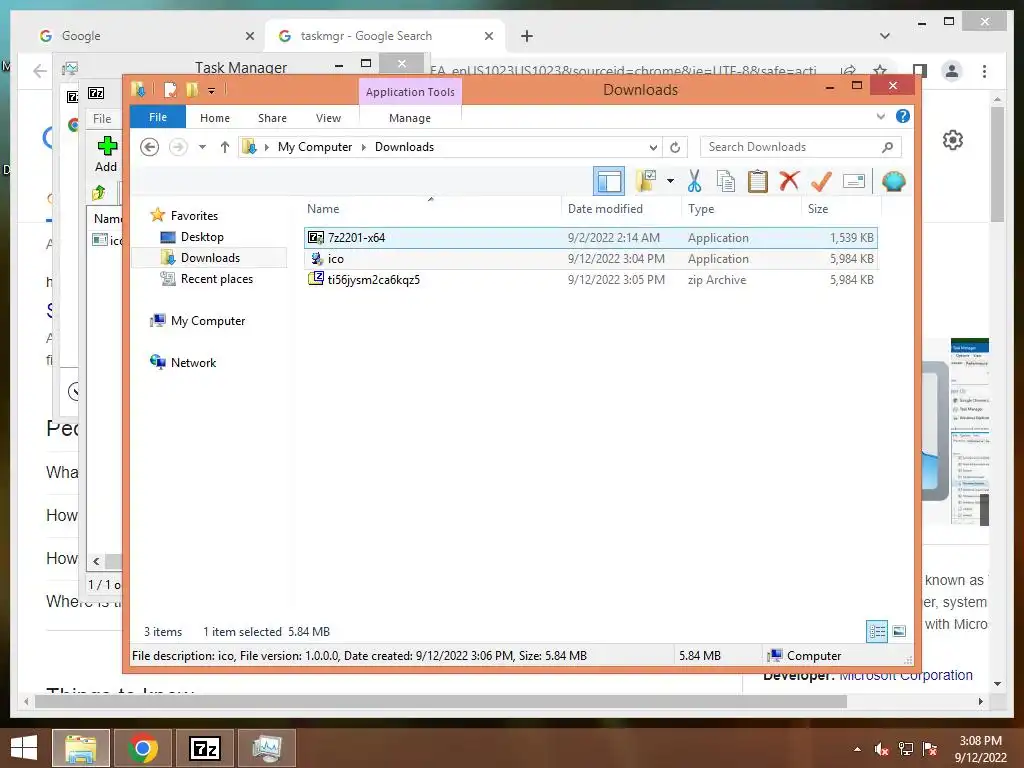Click the magnifier icon in the Search Downloads box
1024x768 pixels.
pyautogui.click(x=887, y=147)
